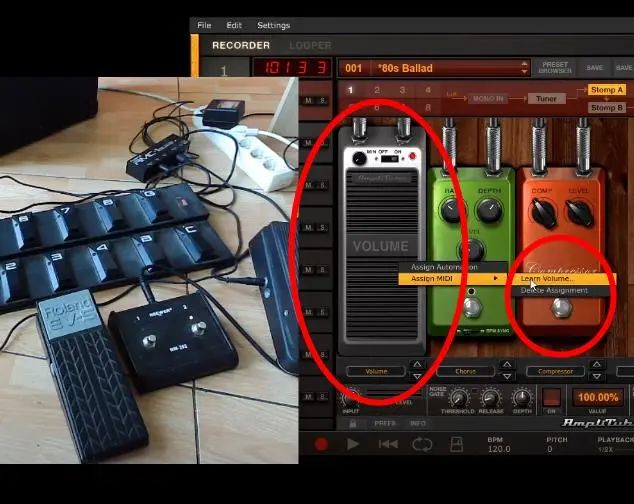Move Volume stomp slot down with arrow
Viewport: 634px width, 504px height.
(x=417, y=377)
